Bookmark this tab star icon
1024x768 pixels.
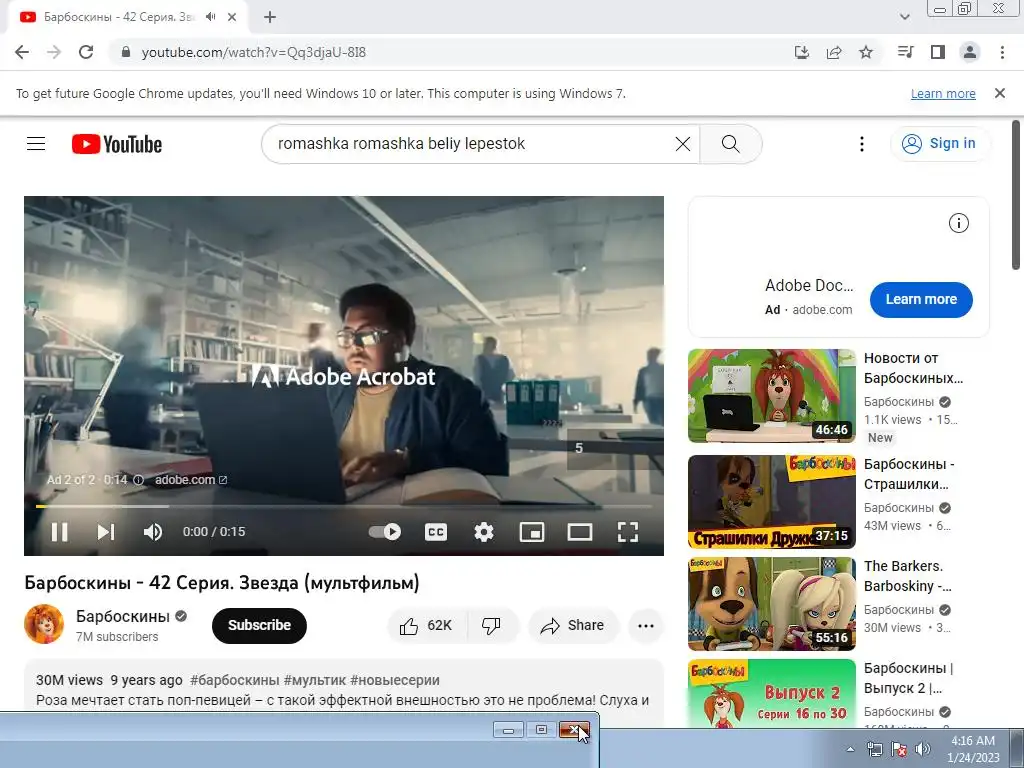click(866, 52)
